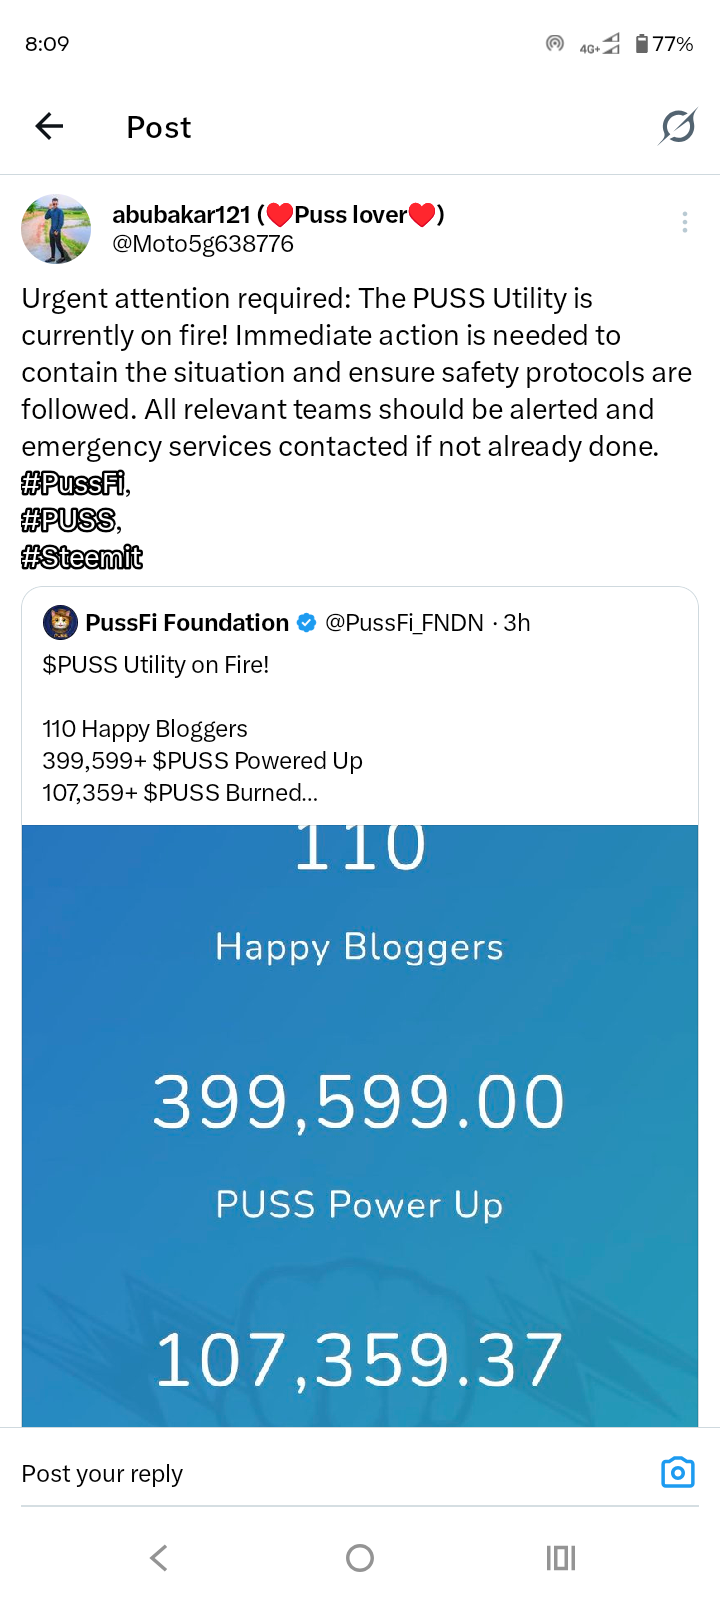
Task: Tap the #Steemit hashtag
Action: click(82, 557)
